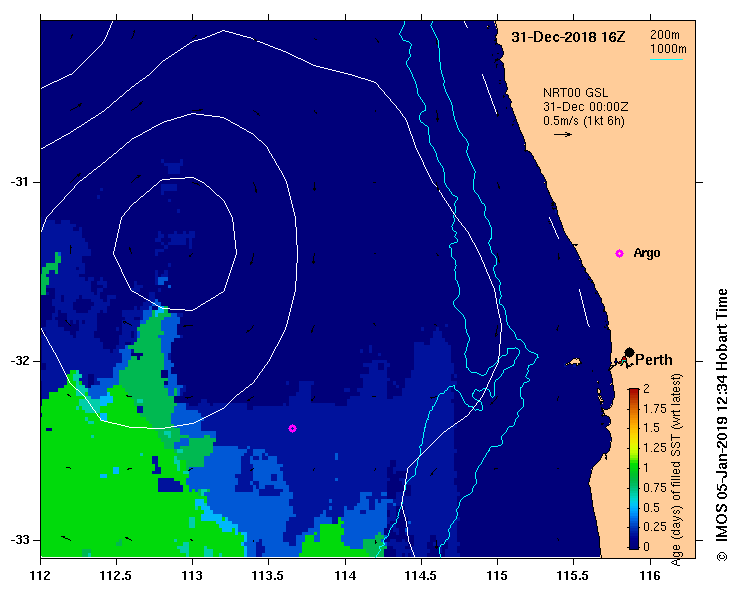Click the '200m' depth legend label
This screenshot has height=592, width=739.
pos(665,35)
